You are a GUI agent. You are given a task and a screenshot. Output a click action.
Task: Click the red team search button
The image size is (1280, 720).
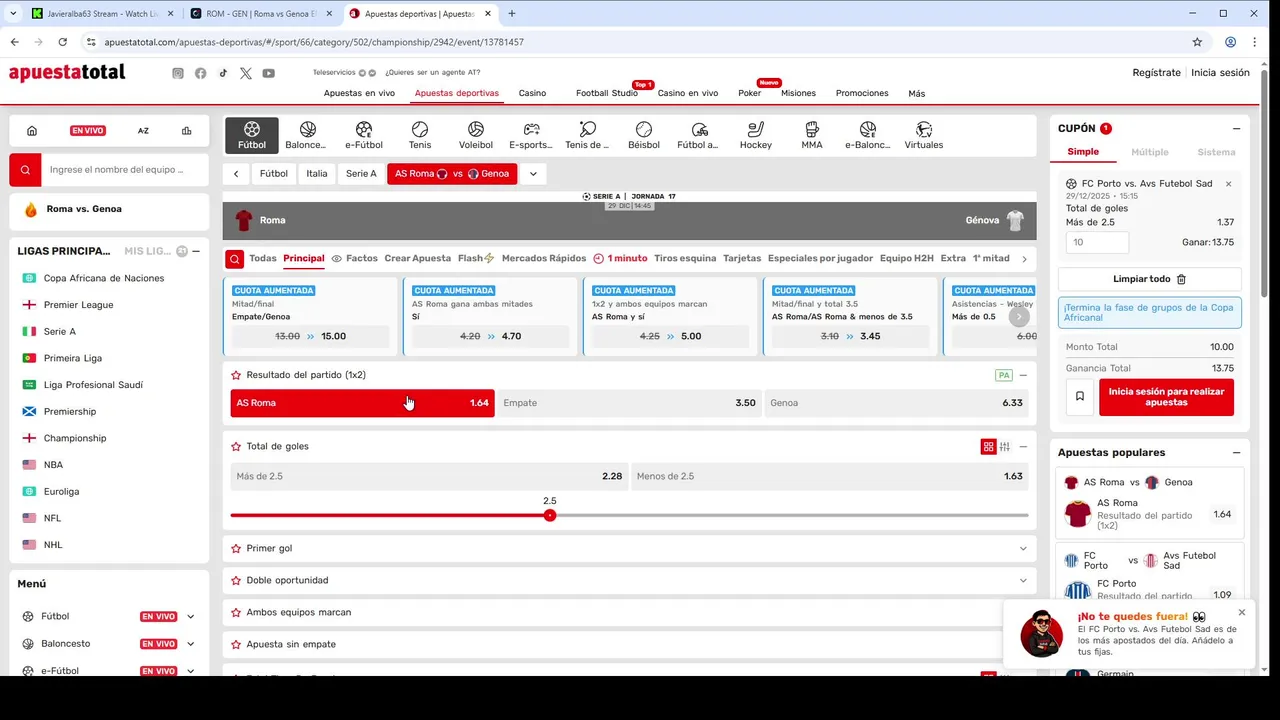26,170
